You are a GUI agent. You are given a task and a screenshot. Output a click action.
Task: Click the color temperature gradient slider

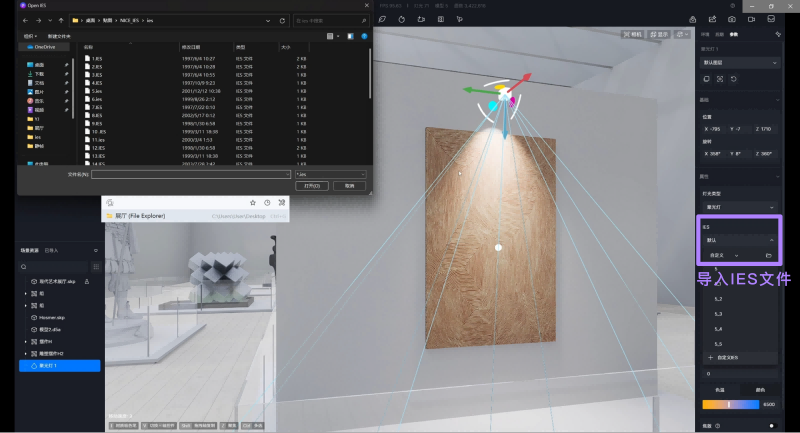click(x=730, y=404)
